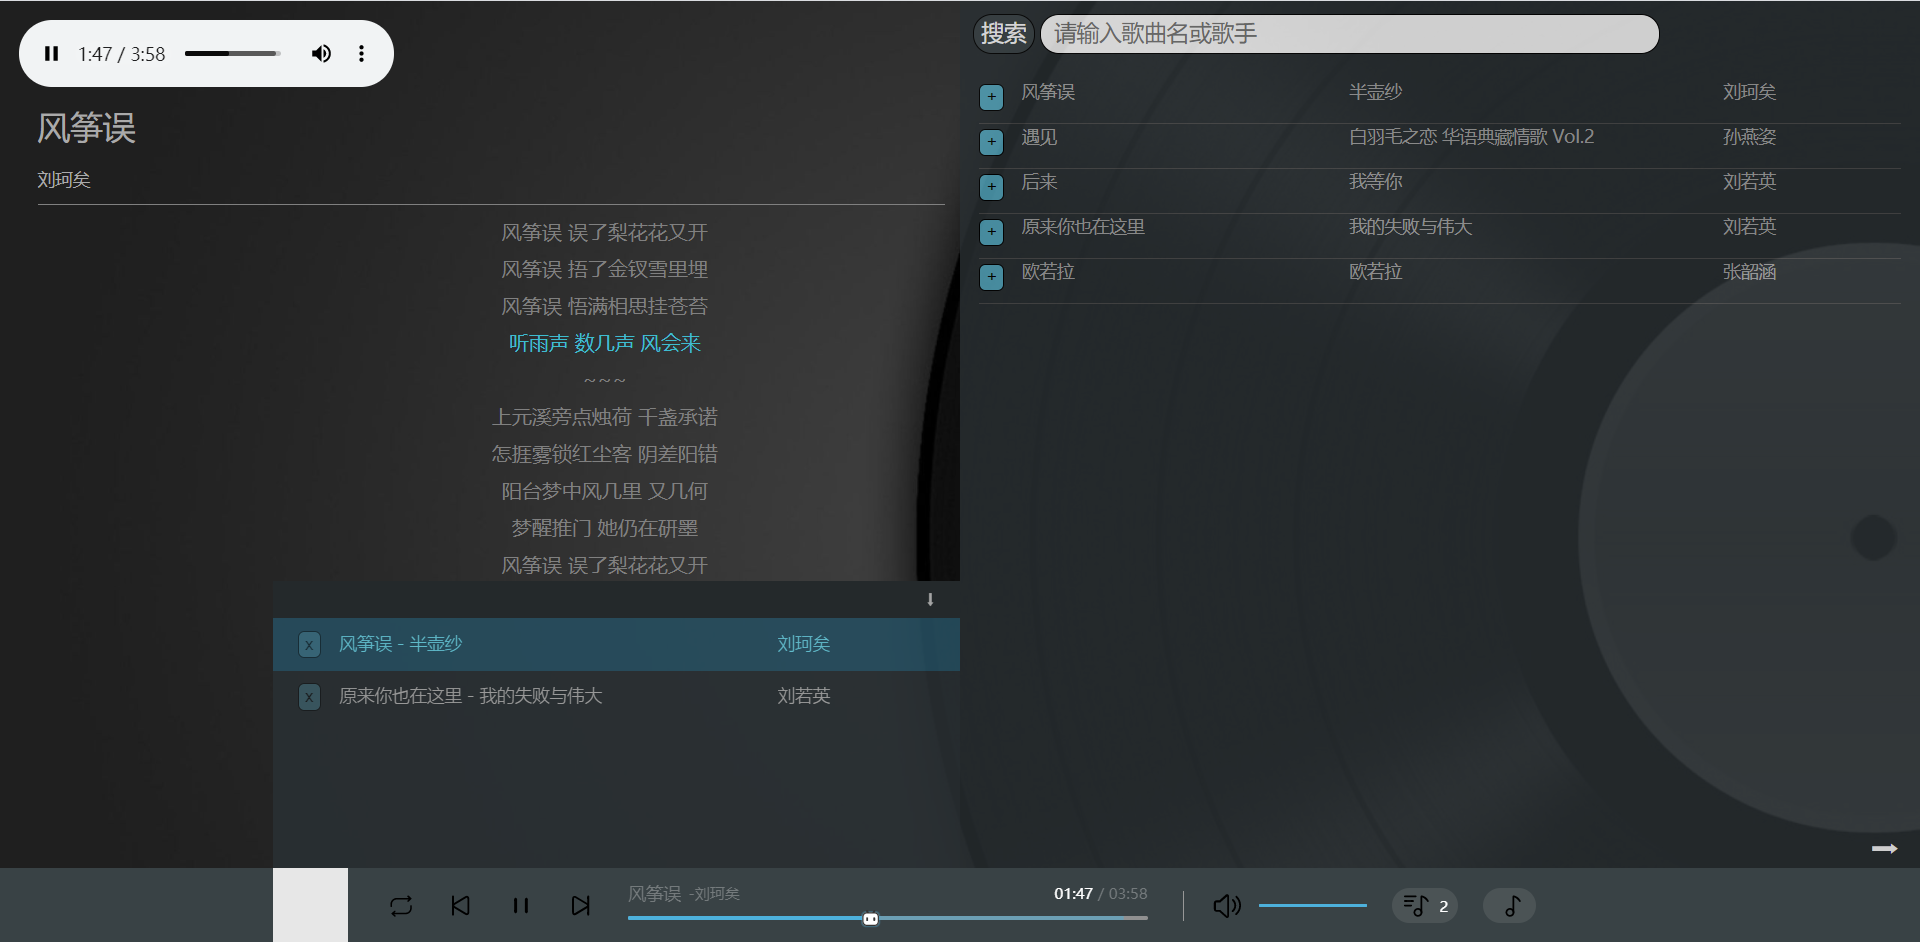Skip to the previous track
The image size is (1920, 942).
(461, 906)
